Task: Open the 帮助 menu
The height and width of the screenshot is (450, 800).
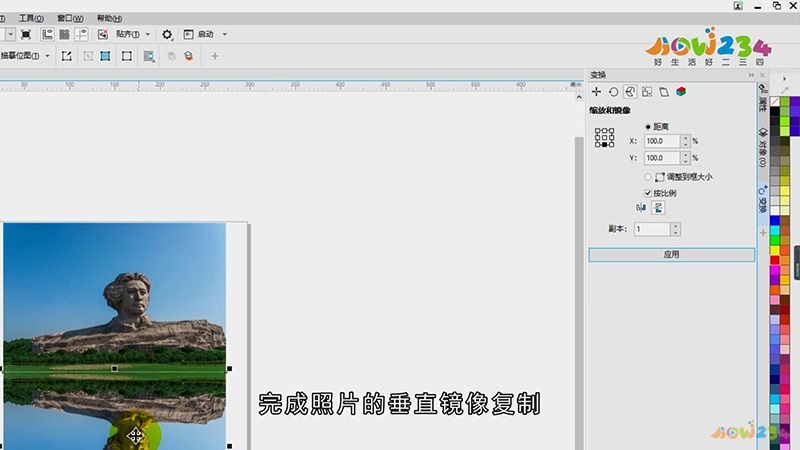Action: tap(109, 18)
